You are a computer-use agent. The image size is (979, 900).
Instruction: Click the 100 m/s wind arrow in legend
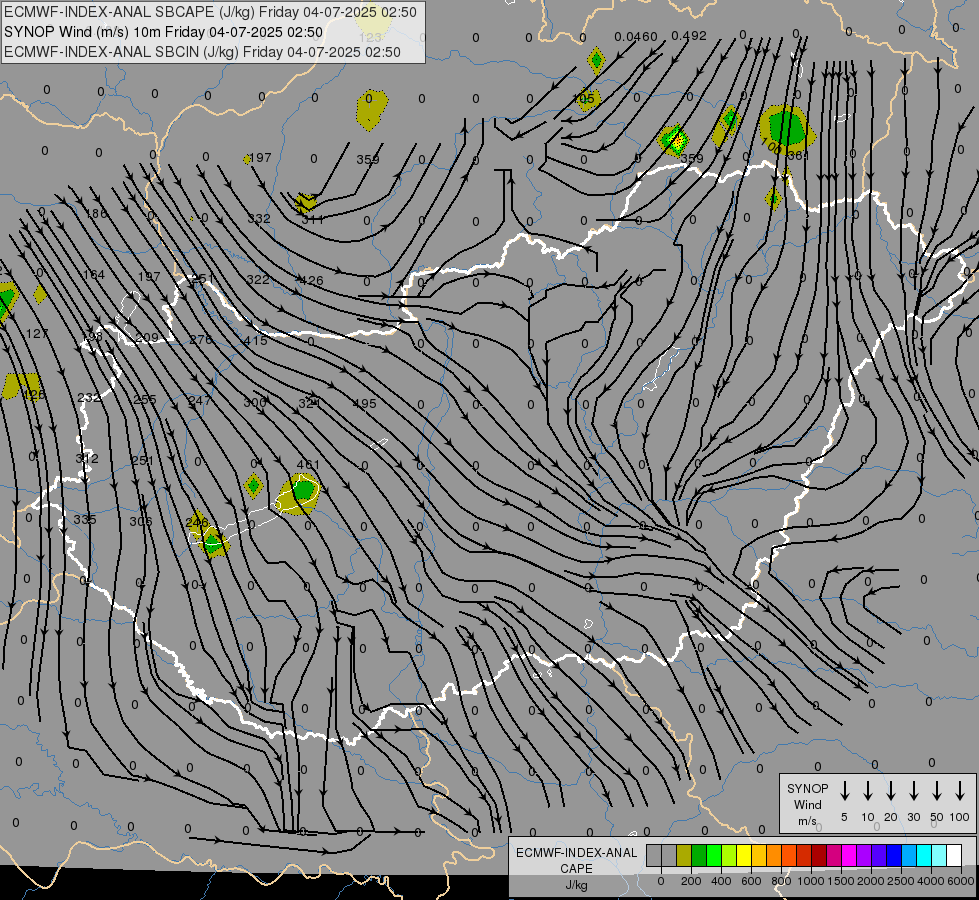point(960,791)
